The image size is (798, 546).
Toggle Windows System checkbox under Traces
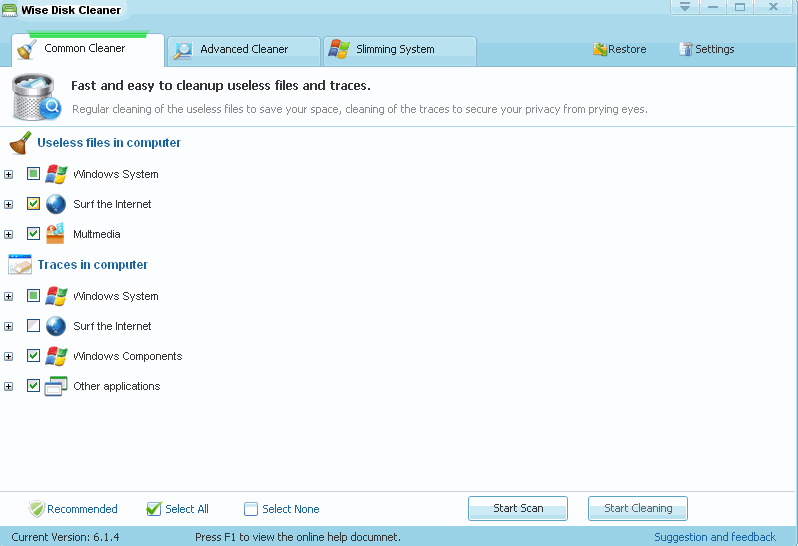point(34,296)
